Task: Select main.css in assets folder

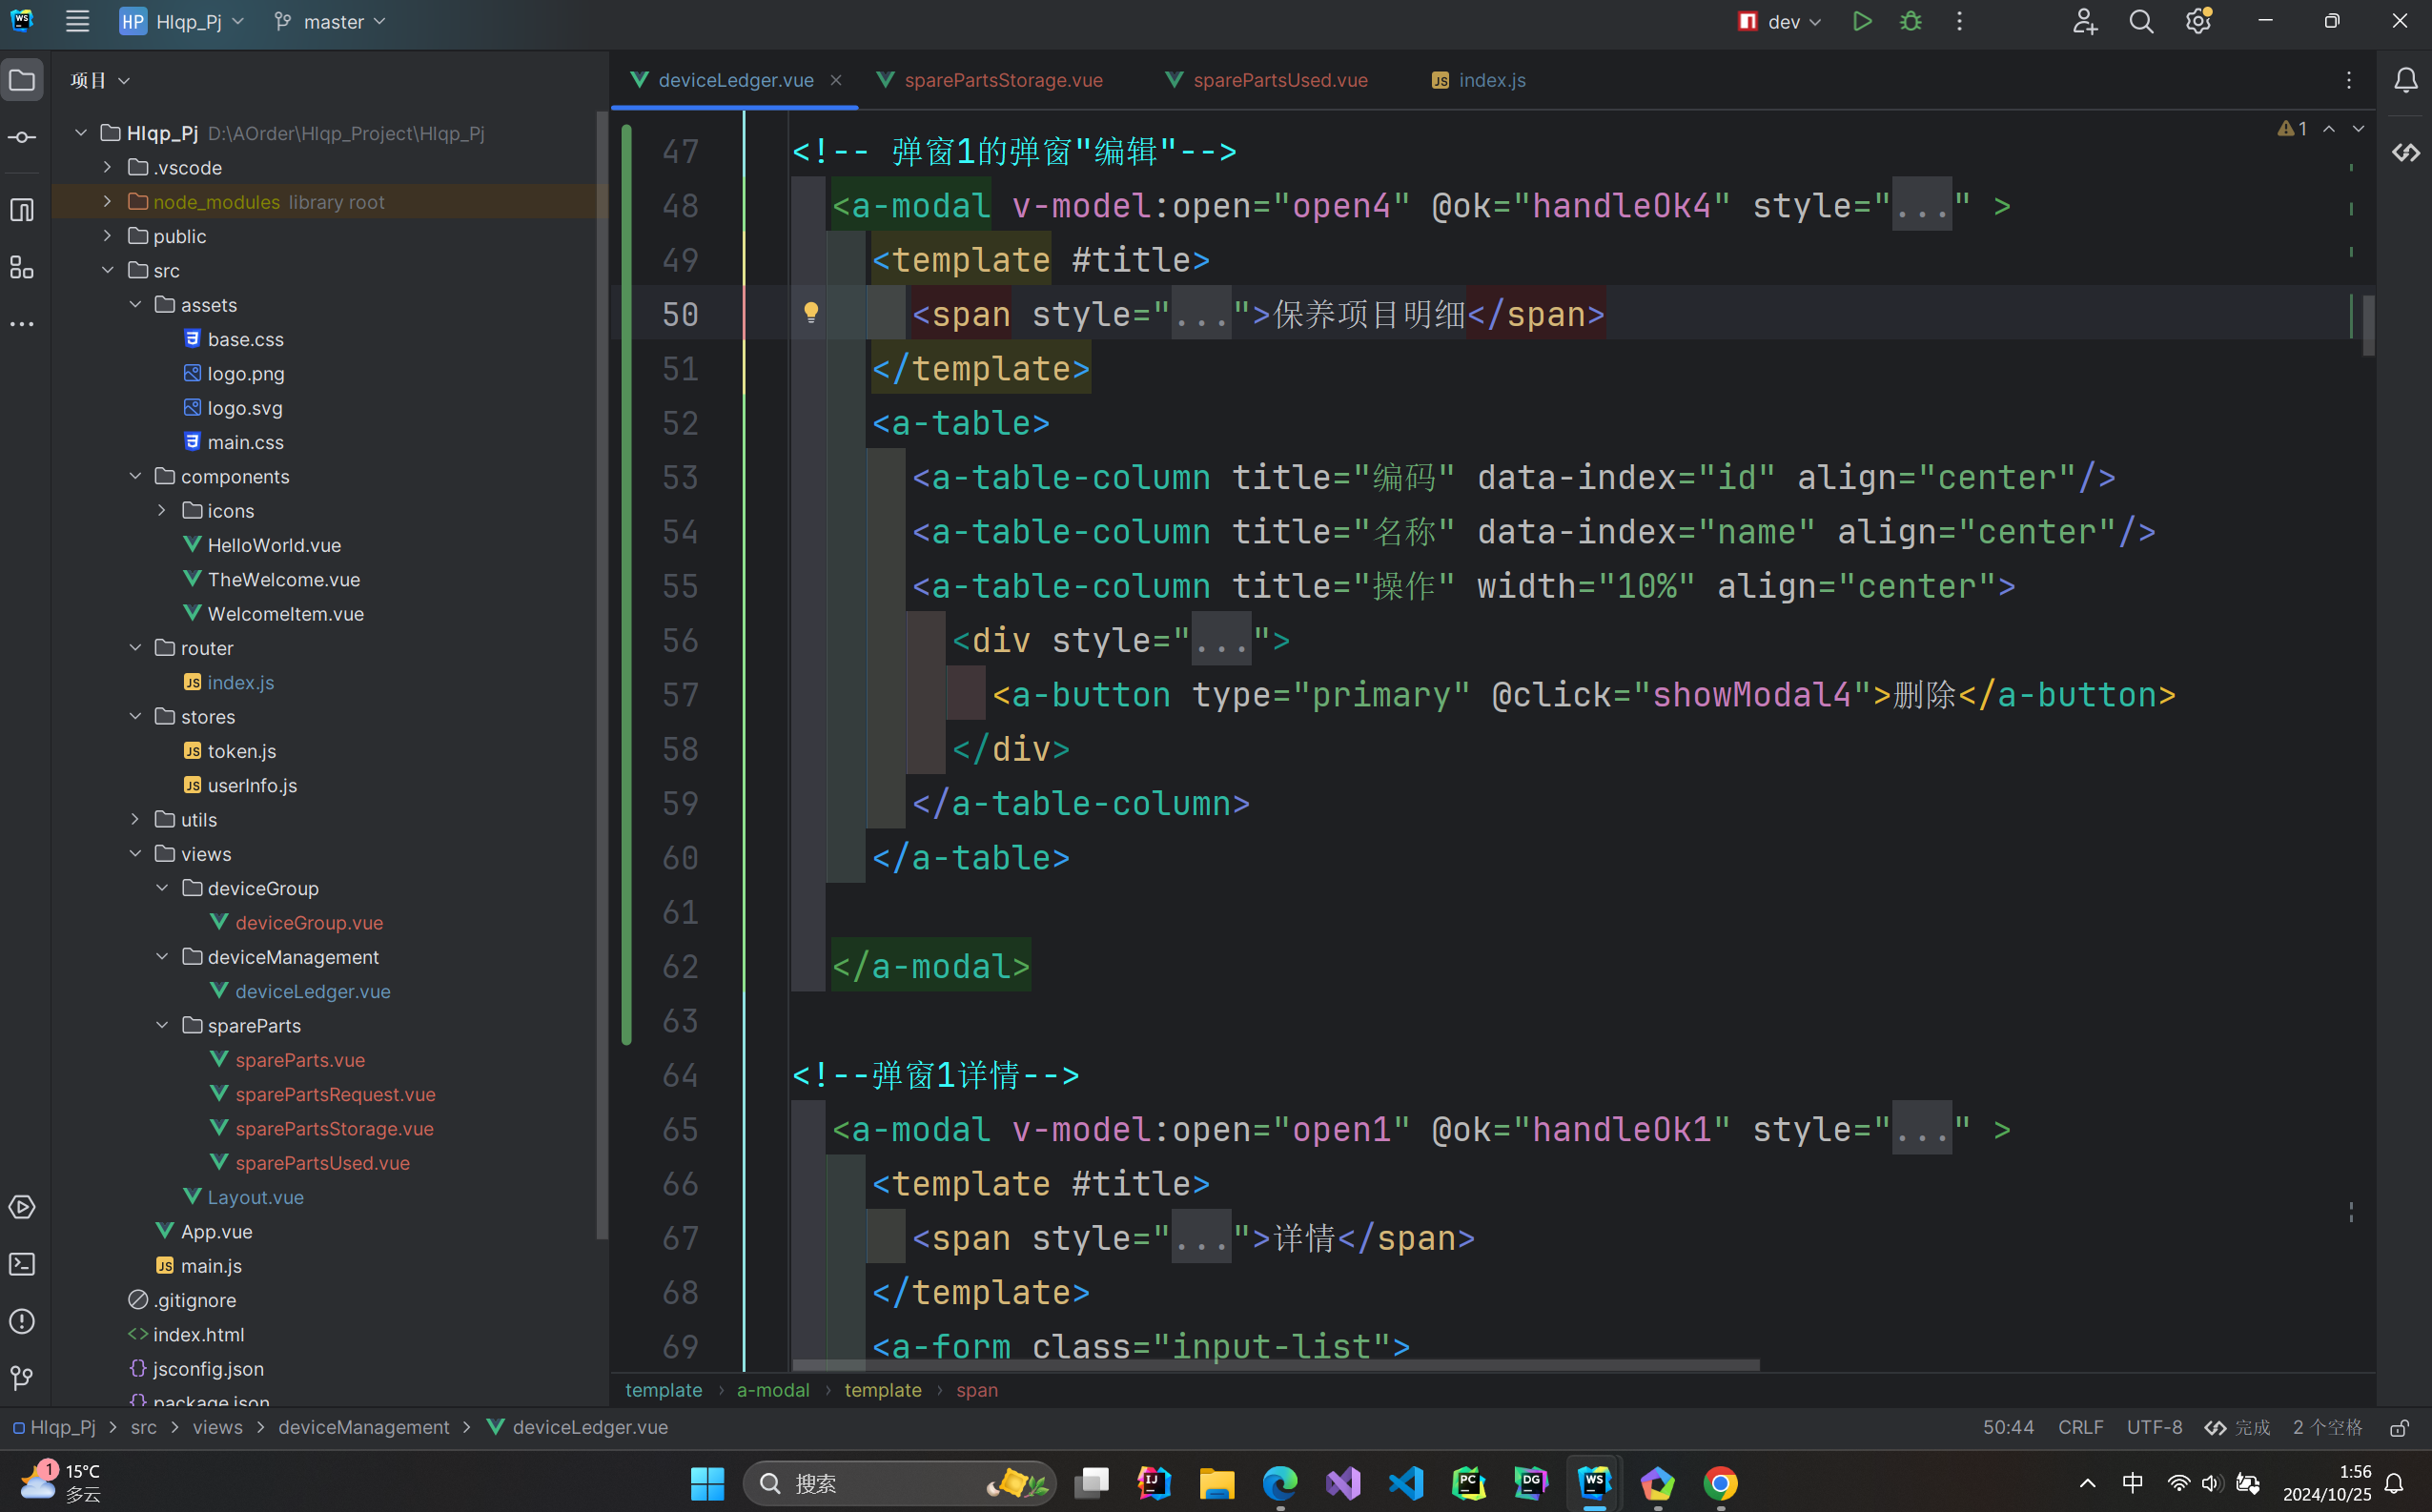Action: [245, 442]
